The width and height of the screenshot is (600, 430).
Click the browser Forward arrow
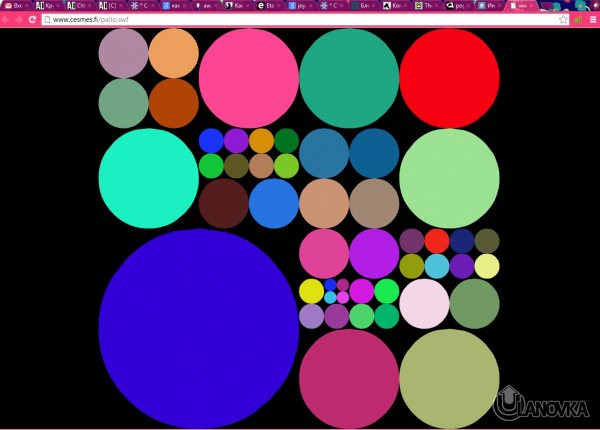(x=19, y=20)
